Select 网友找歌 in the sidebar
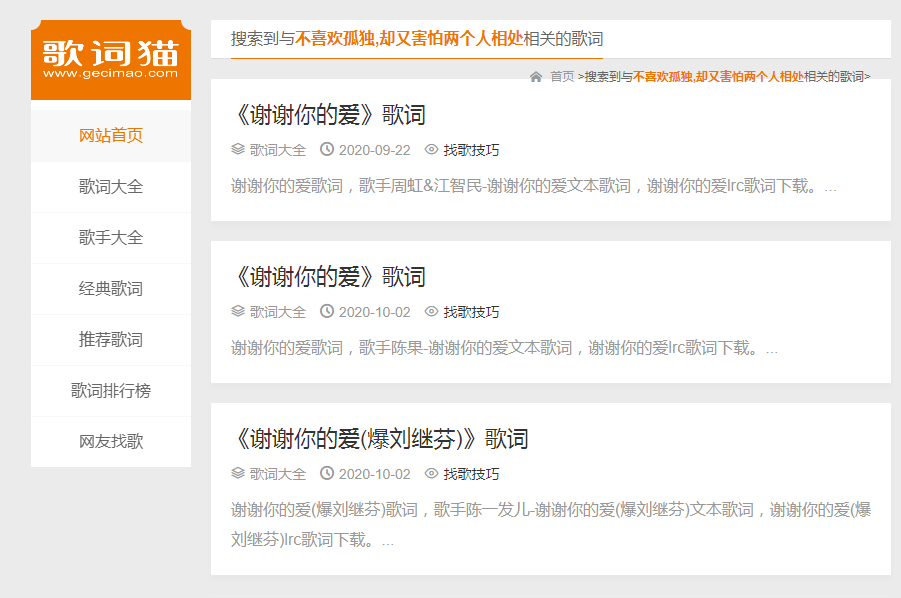This screenshot has width=901, height=598. (111, 442)
